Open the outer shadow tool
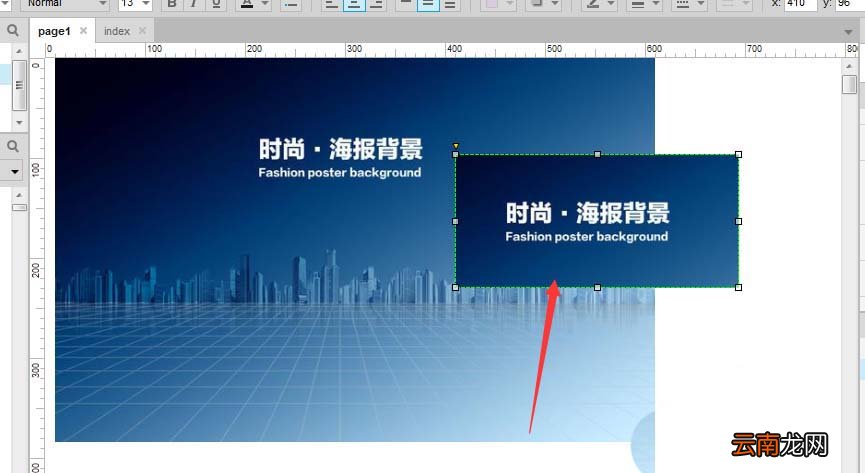The width and height of the screenshot is (865, 473). click(x=537, y=4)
